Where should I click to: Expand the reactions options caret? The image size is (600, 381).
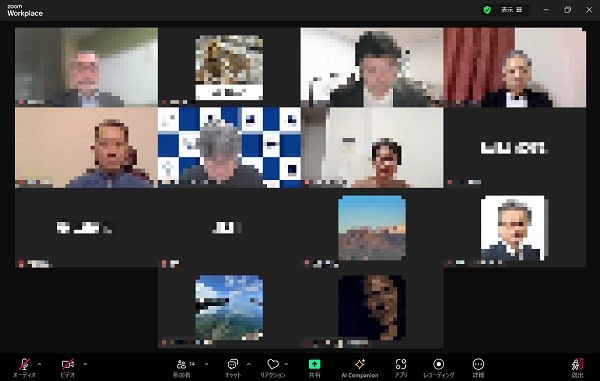[286, 364]
